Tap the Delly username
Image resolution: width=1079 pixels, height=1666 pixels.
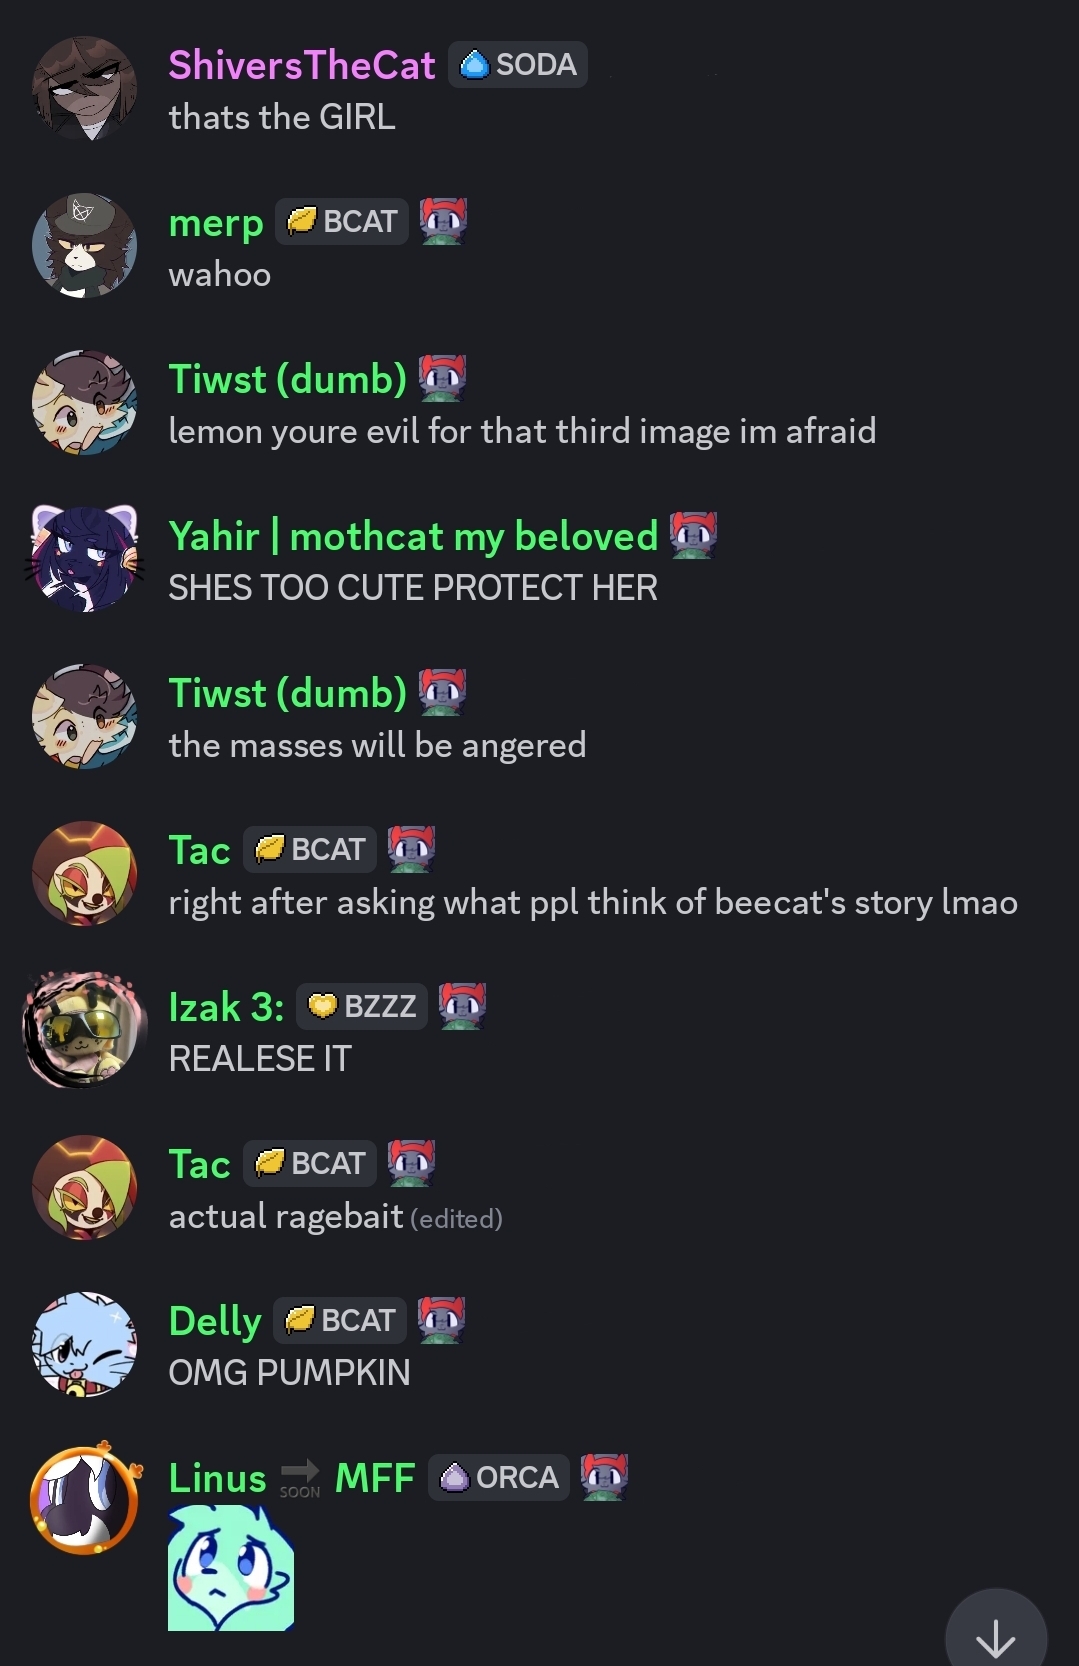tap(215, 1321)
